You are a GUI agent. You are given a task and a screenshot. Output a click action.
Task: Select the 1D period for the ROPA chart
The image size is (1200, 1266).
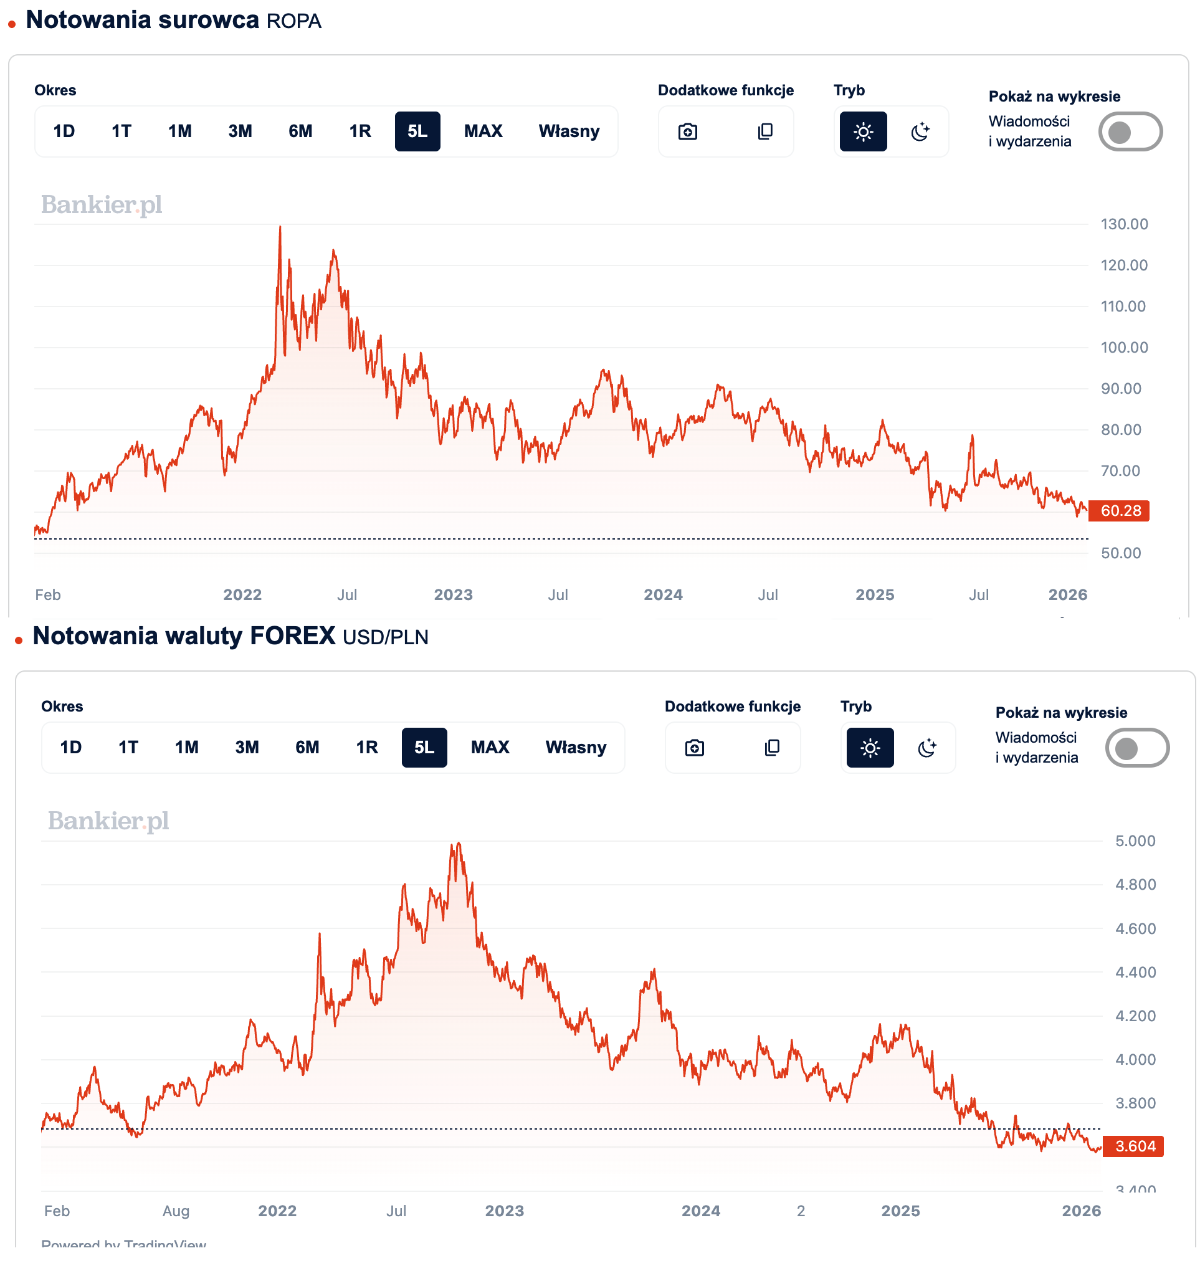tap(64, 132)
